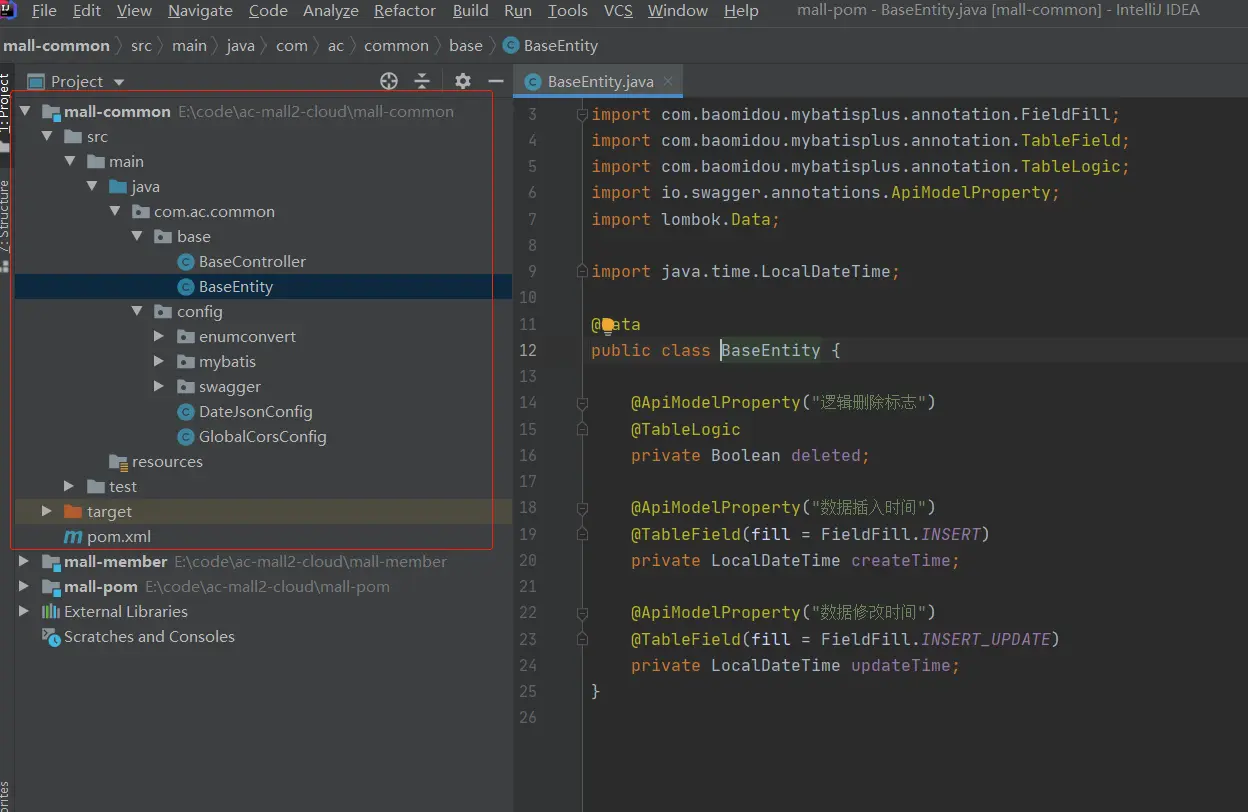Select pom.xml in project tree

click(119, 537)
